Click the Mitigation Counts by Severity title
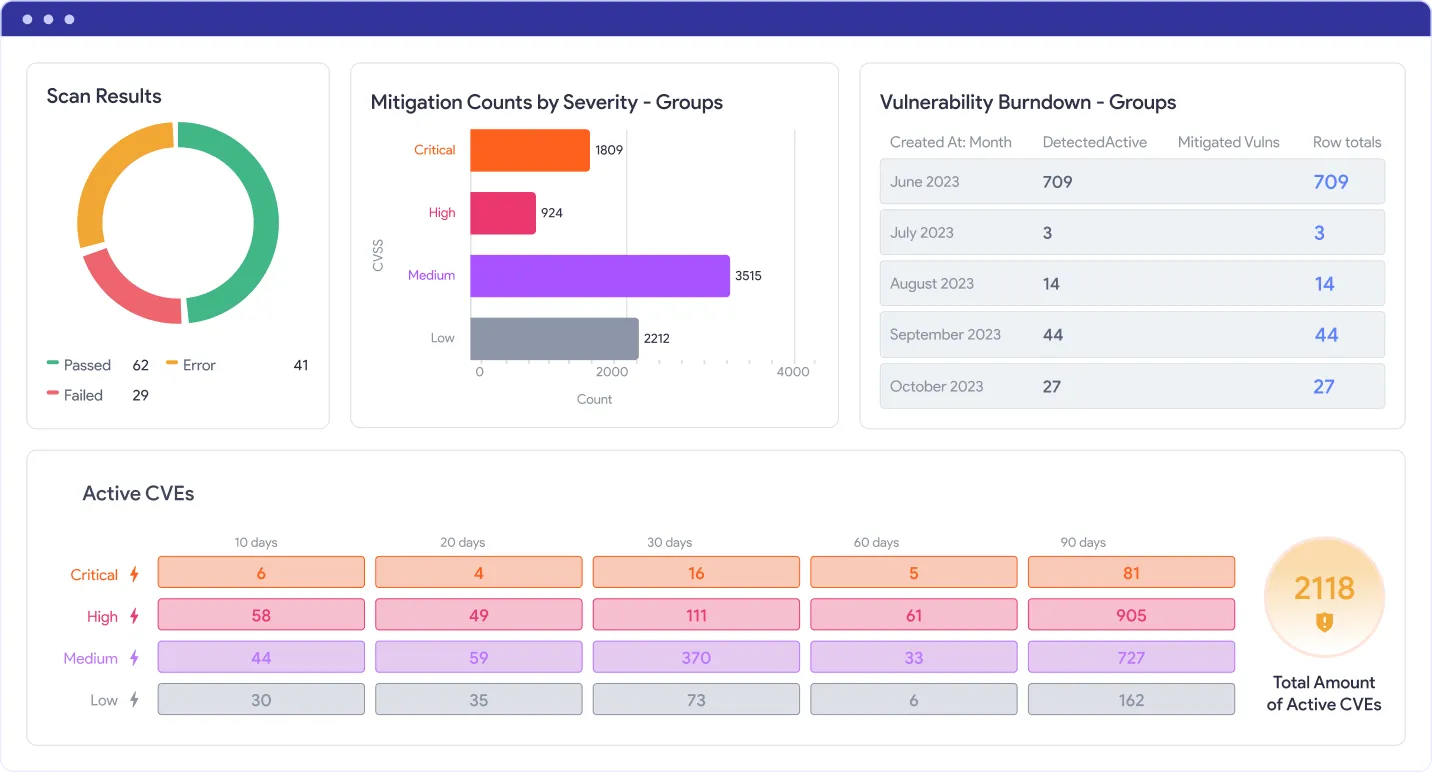This screenshot has width=1432, height=773. (x=547, y=102)
